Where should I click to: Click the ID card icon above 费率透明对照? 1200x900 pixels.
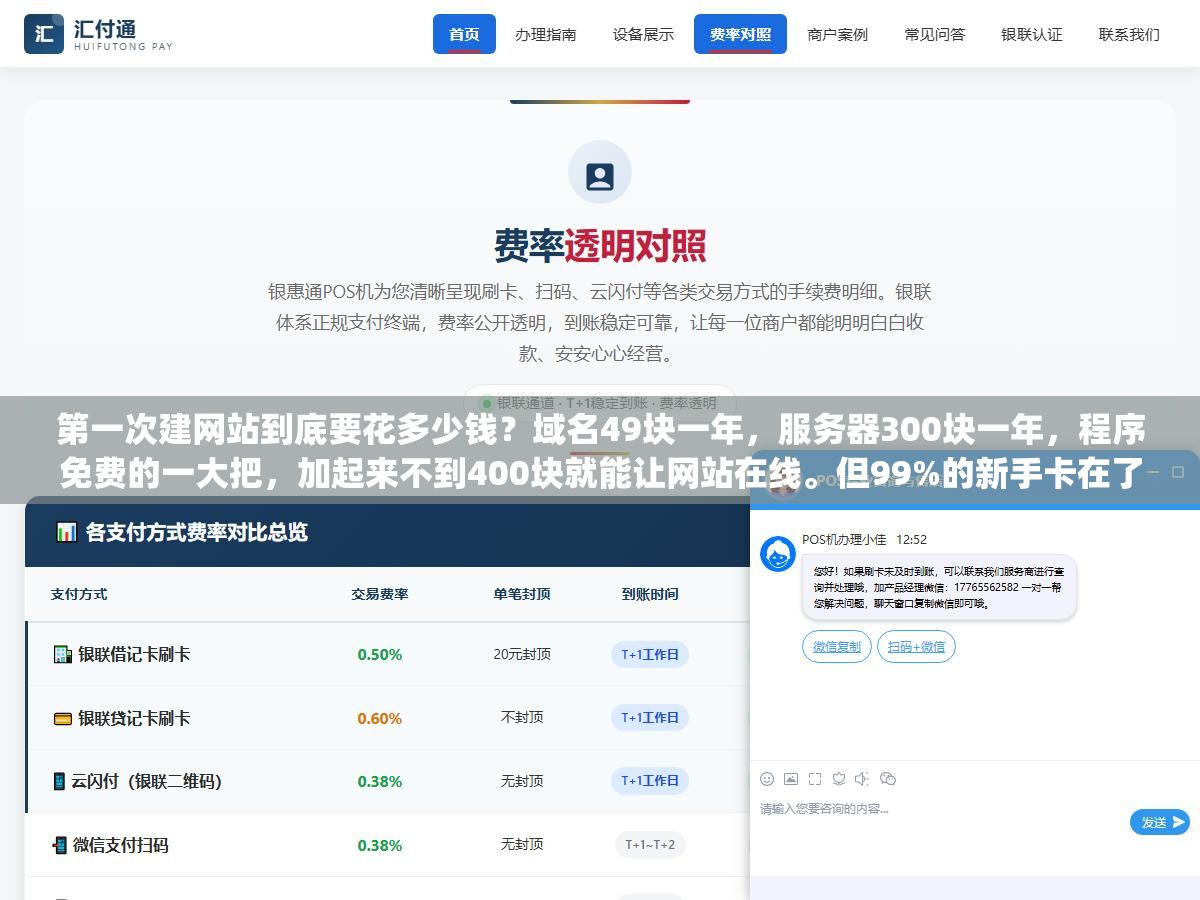600,177
